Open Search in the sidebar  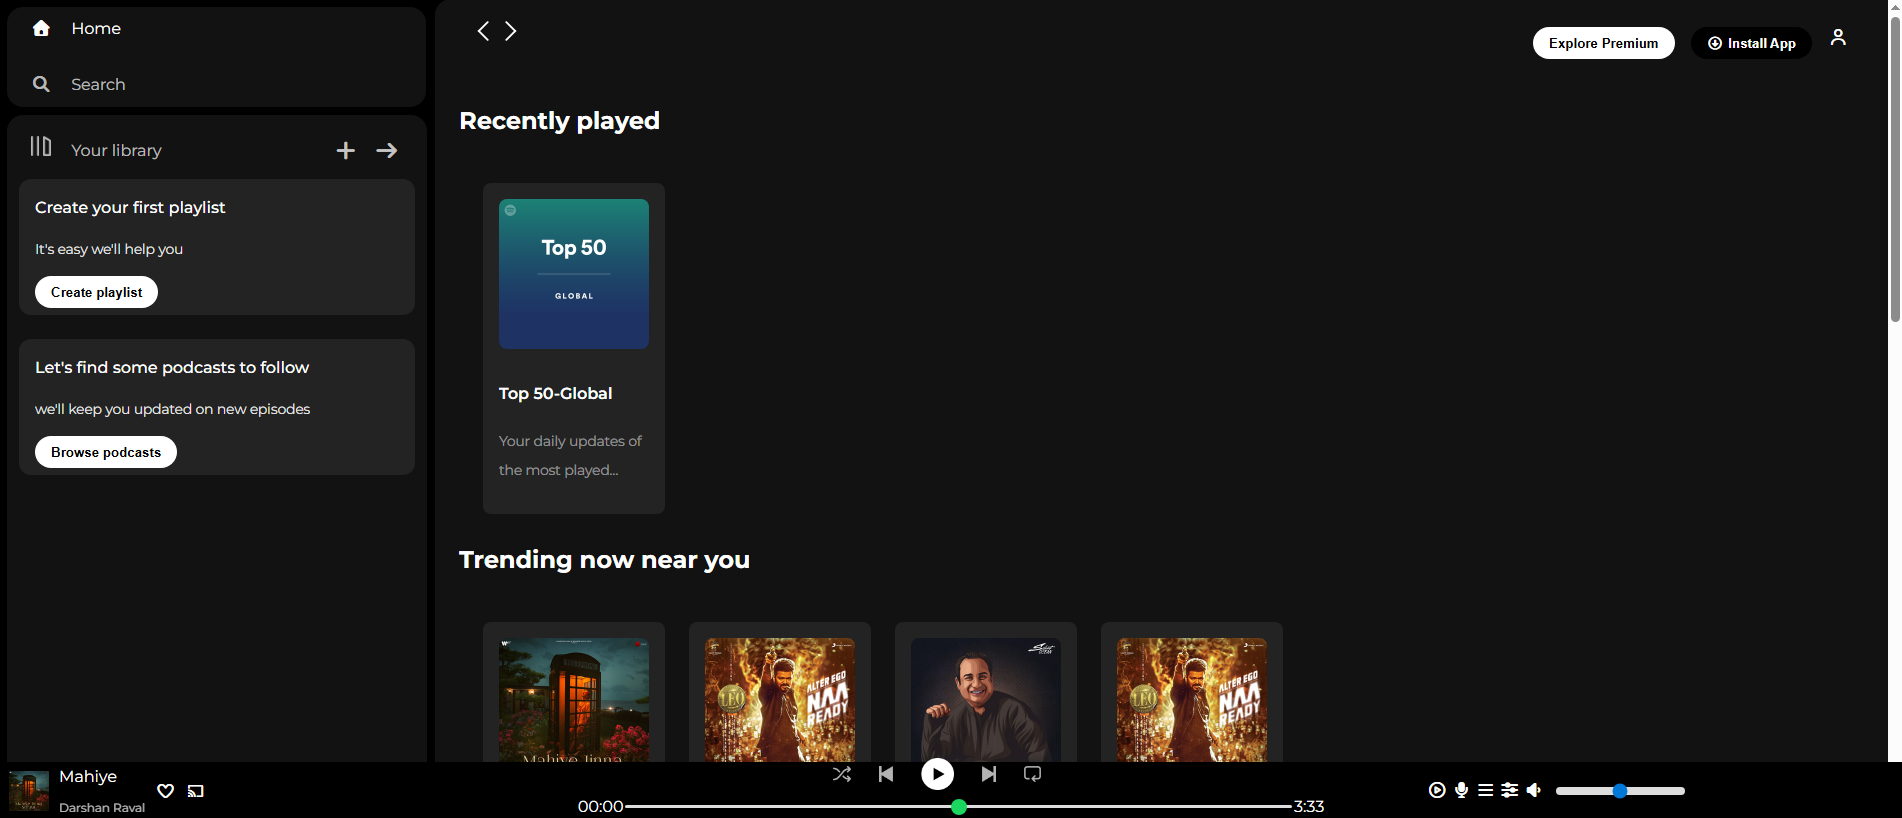[98, 85]
